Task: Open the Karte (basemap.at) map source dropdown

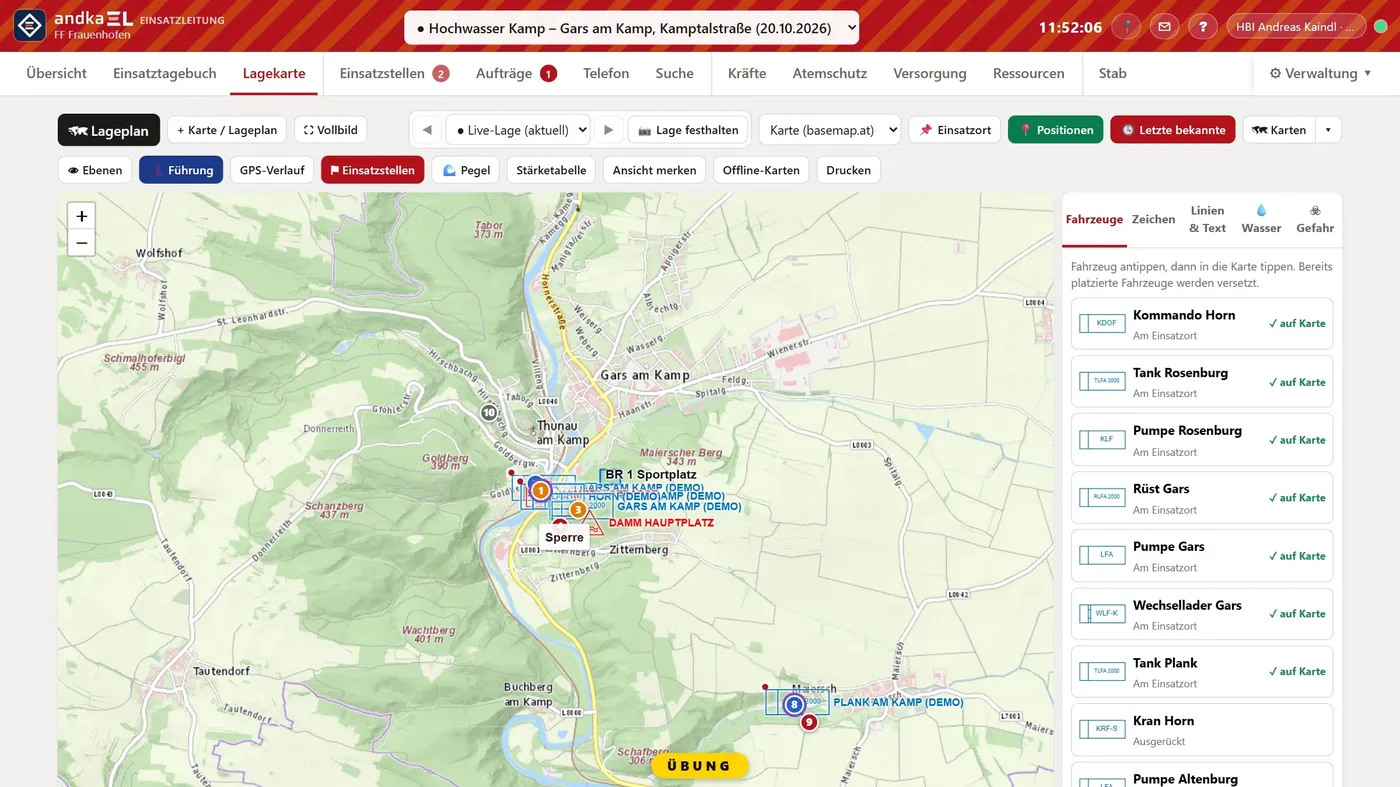Action: (830, 130)
